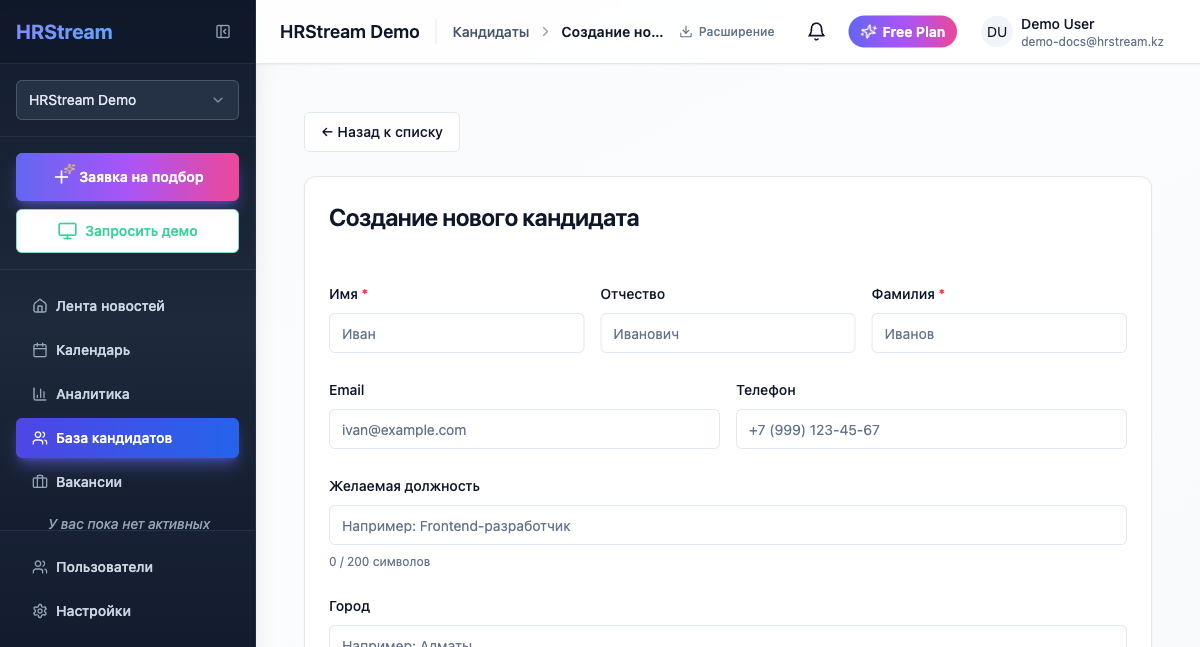Open Настройки using the gear icon
Screen dimensions: 1200x647
[x=38, y=611]
